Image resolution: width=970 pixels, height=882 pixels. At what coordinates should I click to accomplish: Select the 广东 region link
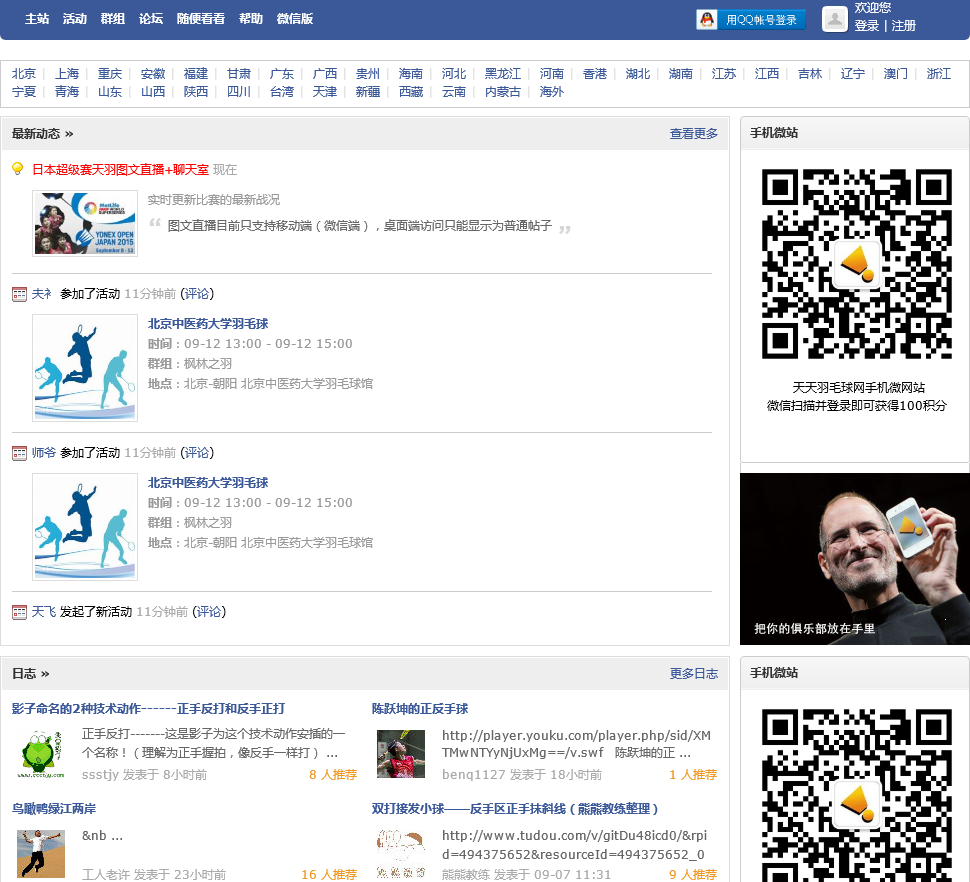[x=282, y=74]
